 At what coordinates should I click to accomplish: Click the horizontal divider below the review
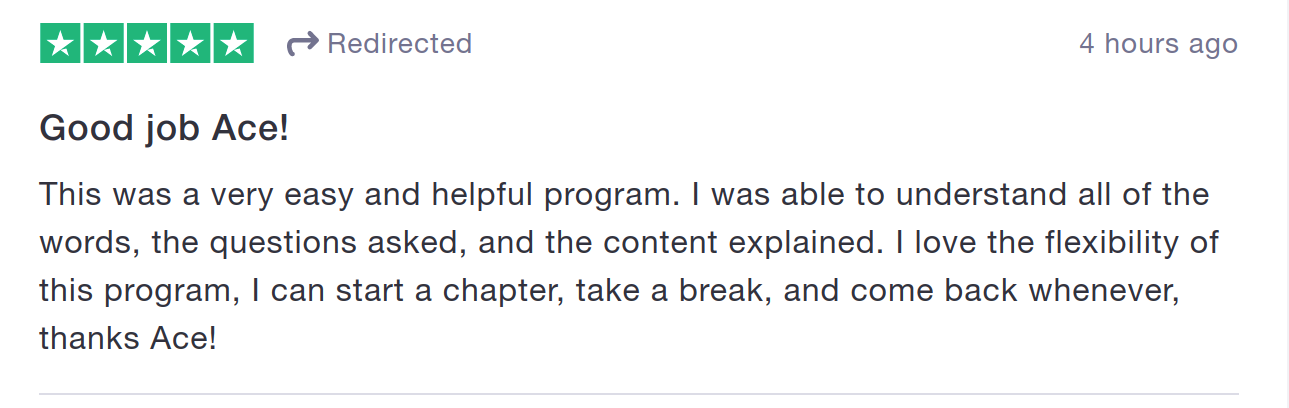click(638, 394)
